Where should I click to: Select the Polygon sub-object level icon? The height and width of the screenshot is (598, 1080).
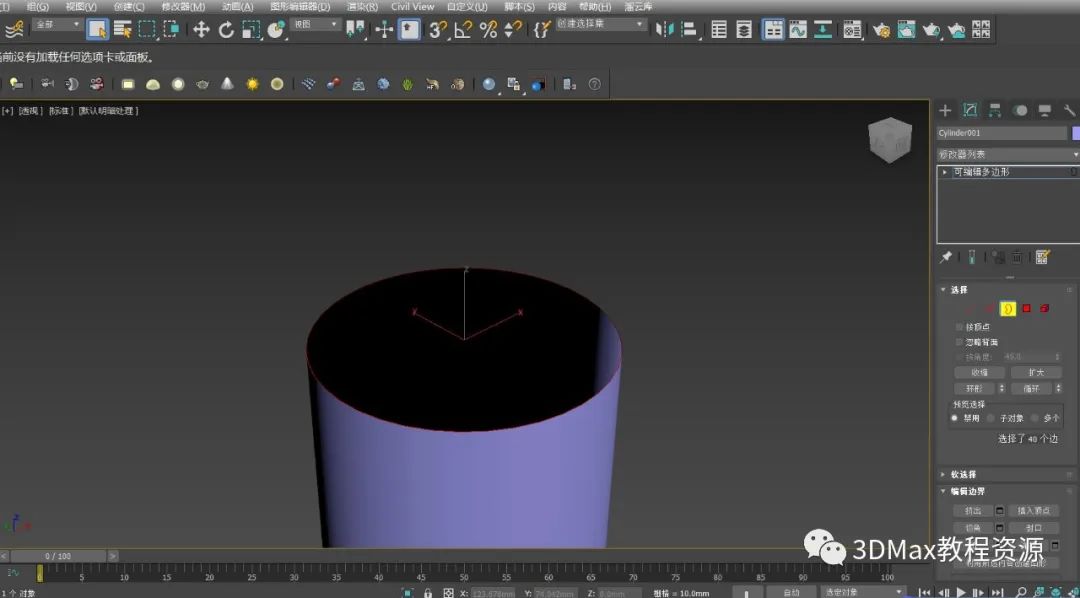(x=1026, y=308)
